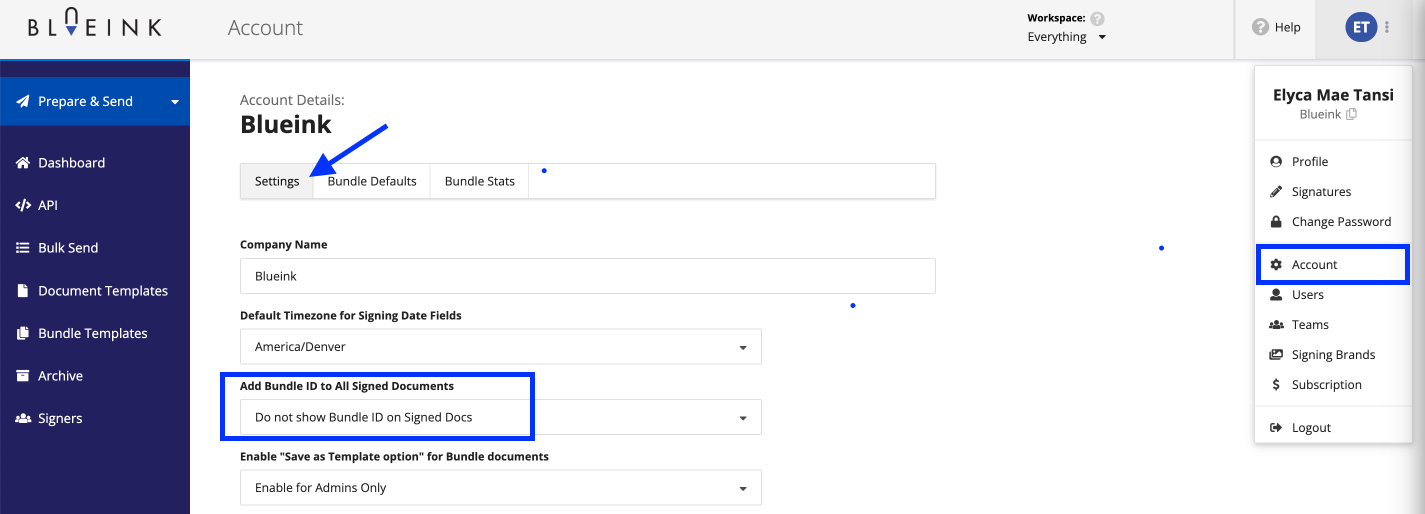
Task: Click the Workspace help question mark icon
Action: pyautogui.click(x=1097, y=18)
